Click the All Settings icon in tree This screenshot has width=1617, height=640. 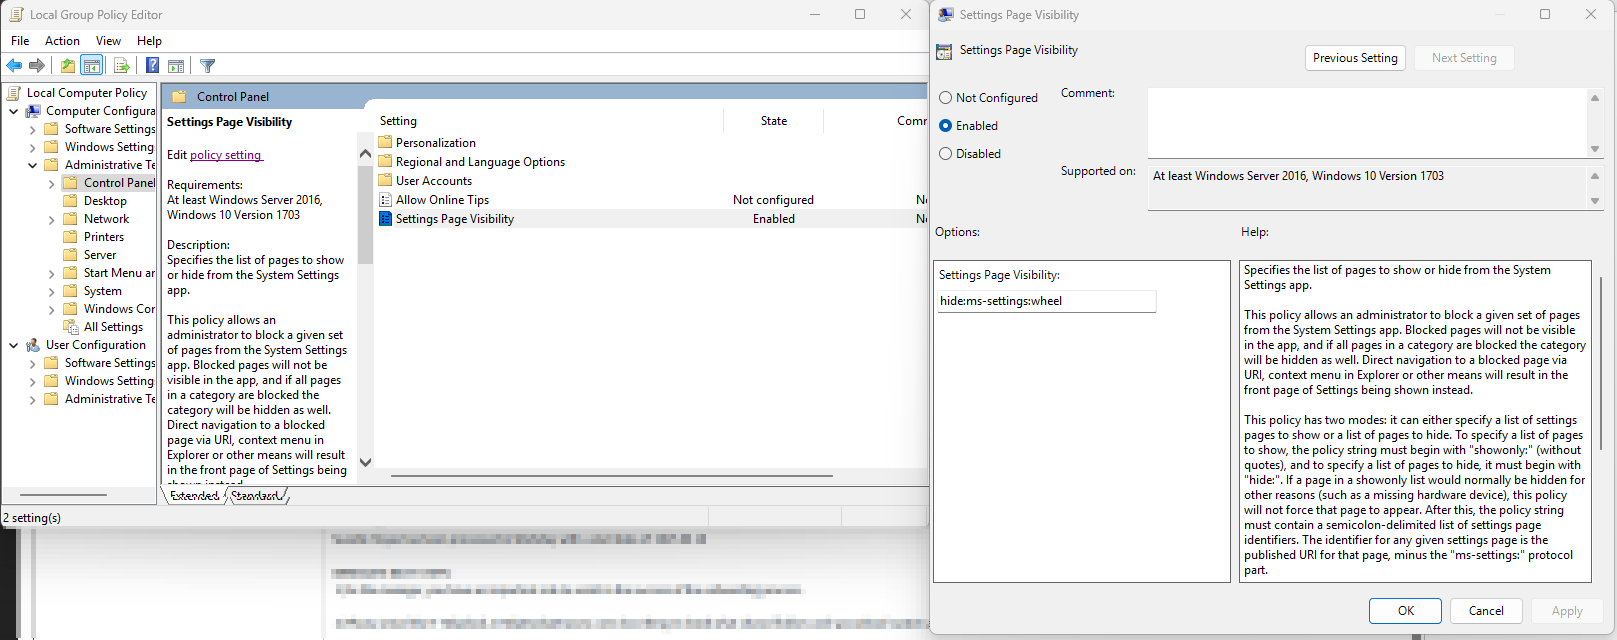[x=70, y=327]
